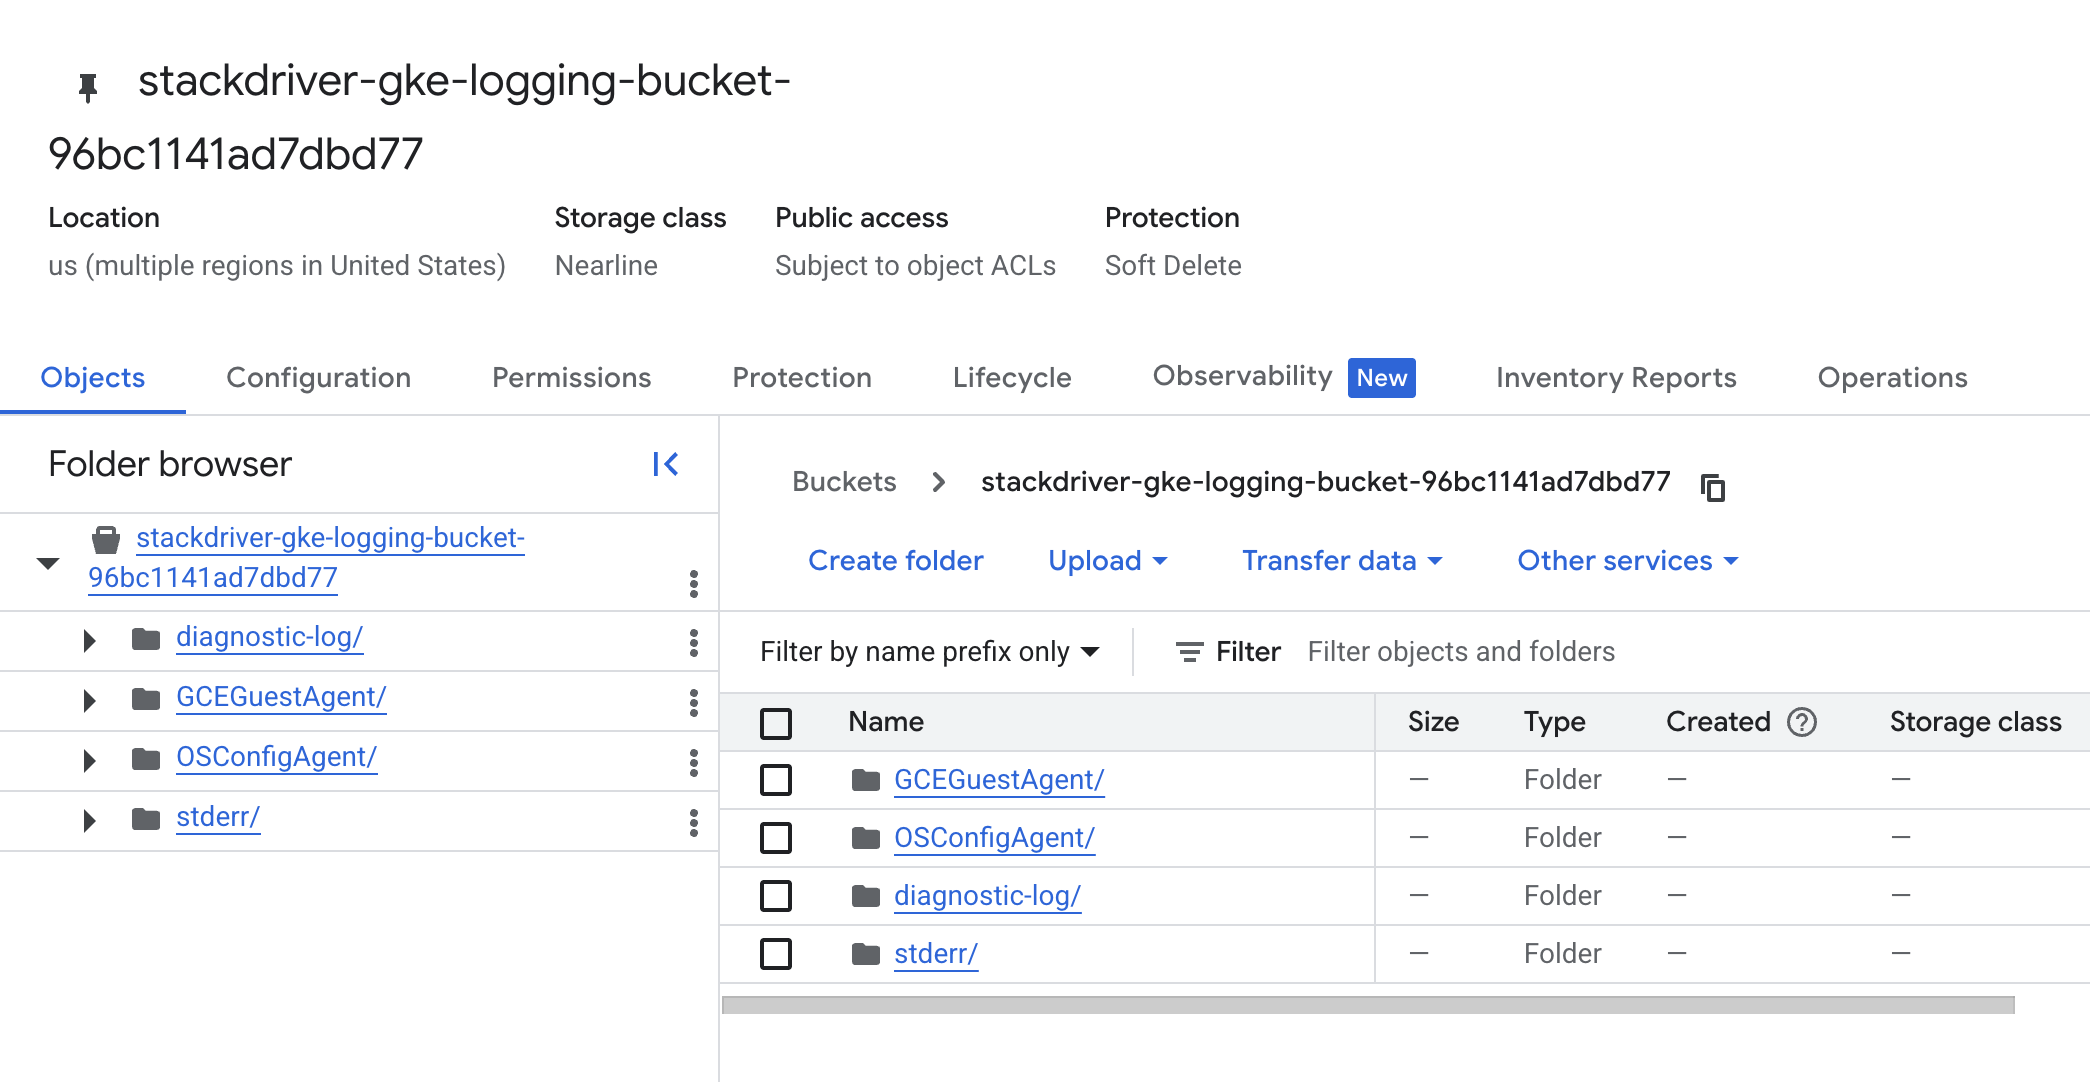
Task: Click folder icon of diagnostic-log/ in tree
Action: pyautogui.click(x=146, y=639)
